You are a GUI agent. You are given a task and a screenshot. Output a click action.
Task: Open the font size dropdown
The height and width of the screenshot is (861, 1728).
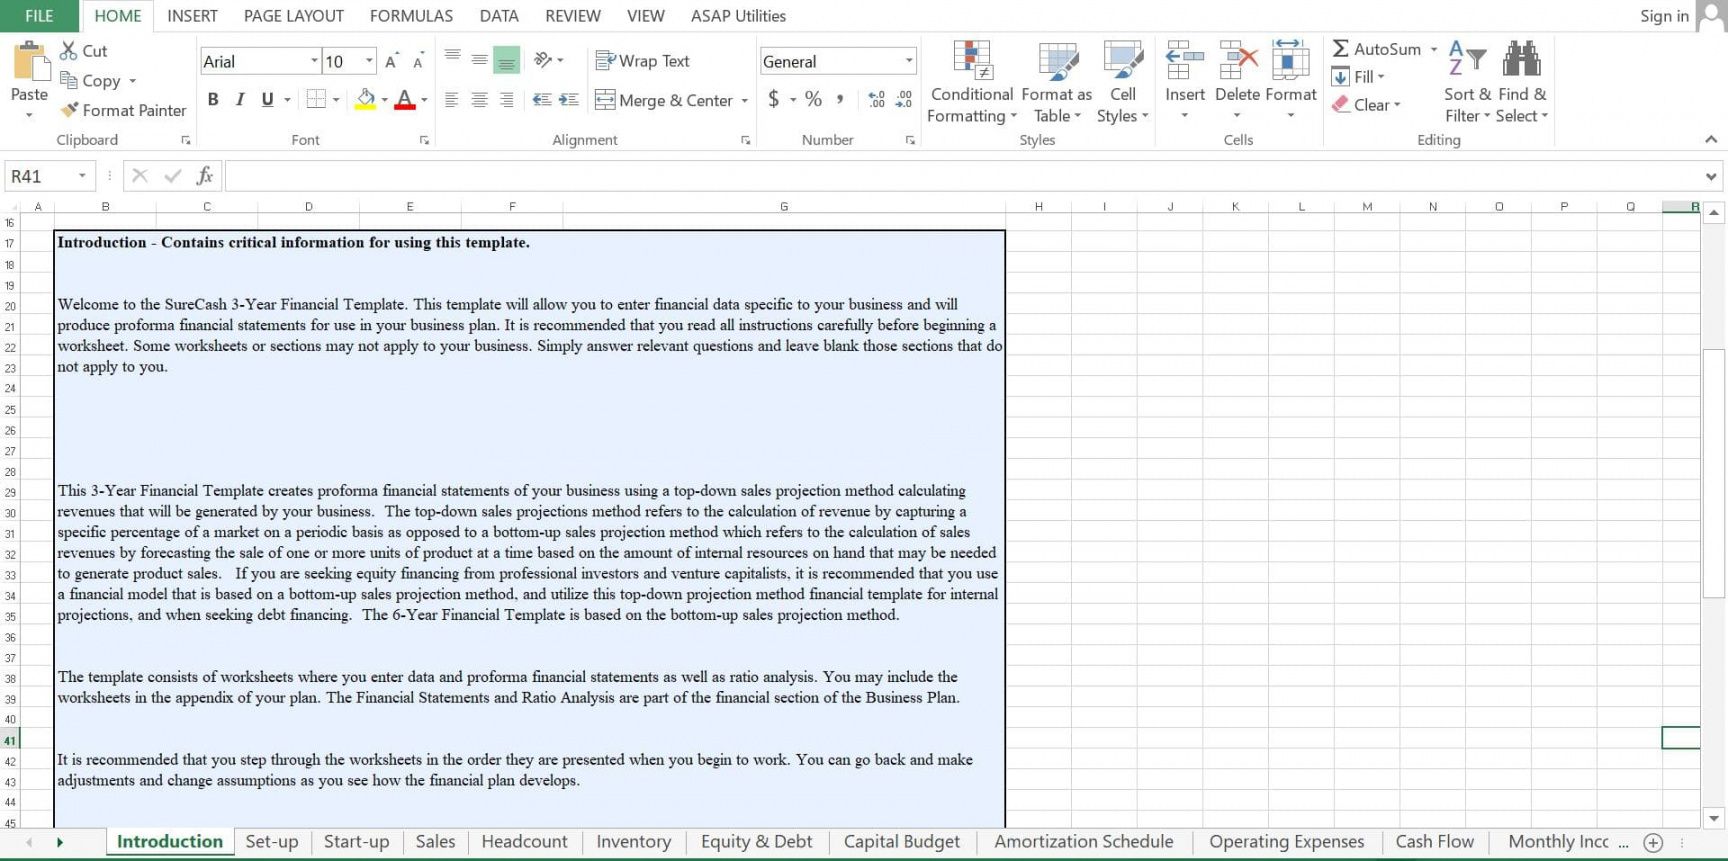click(369, 61)
